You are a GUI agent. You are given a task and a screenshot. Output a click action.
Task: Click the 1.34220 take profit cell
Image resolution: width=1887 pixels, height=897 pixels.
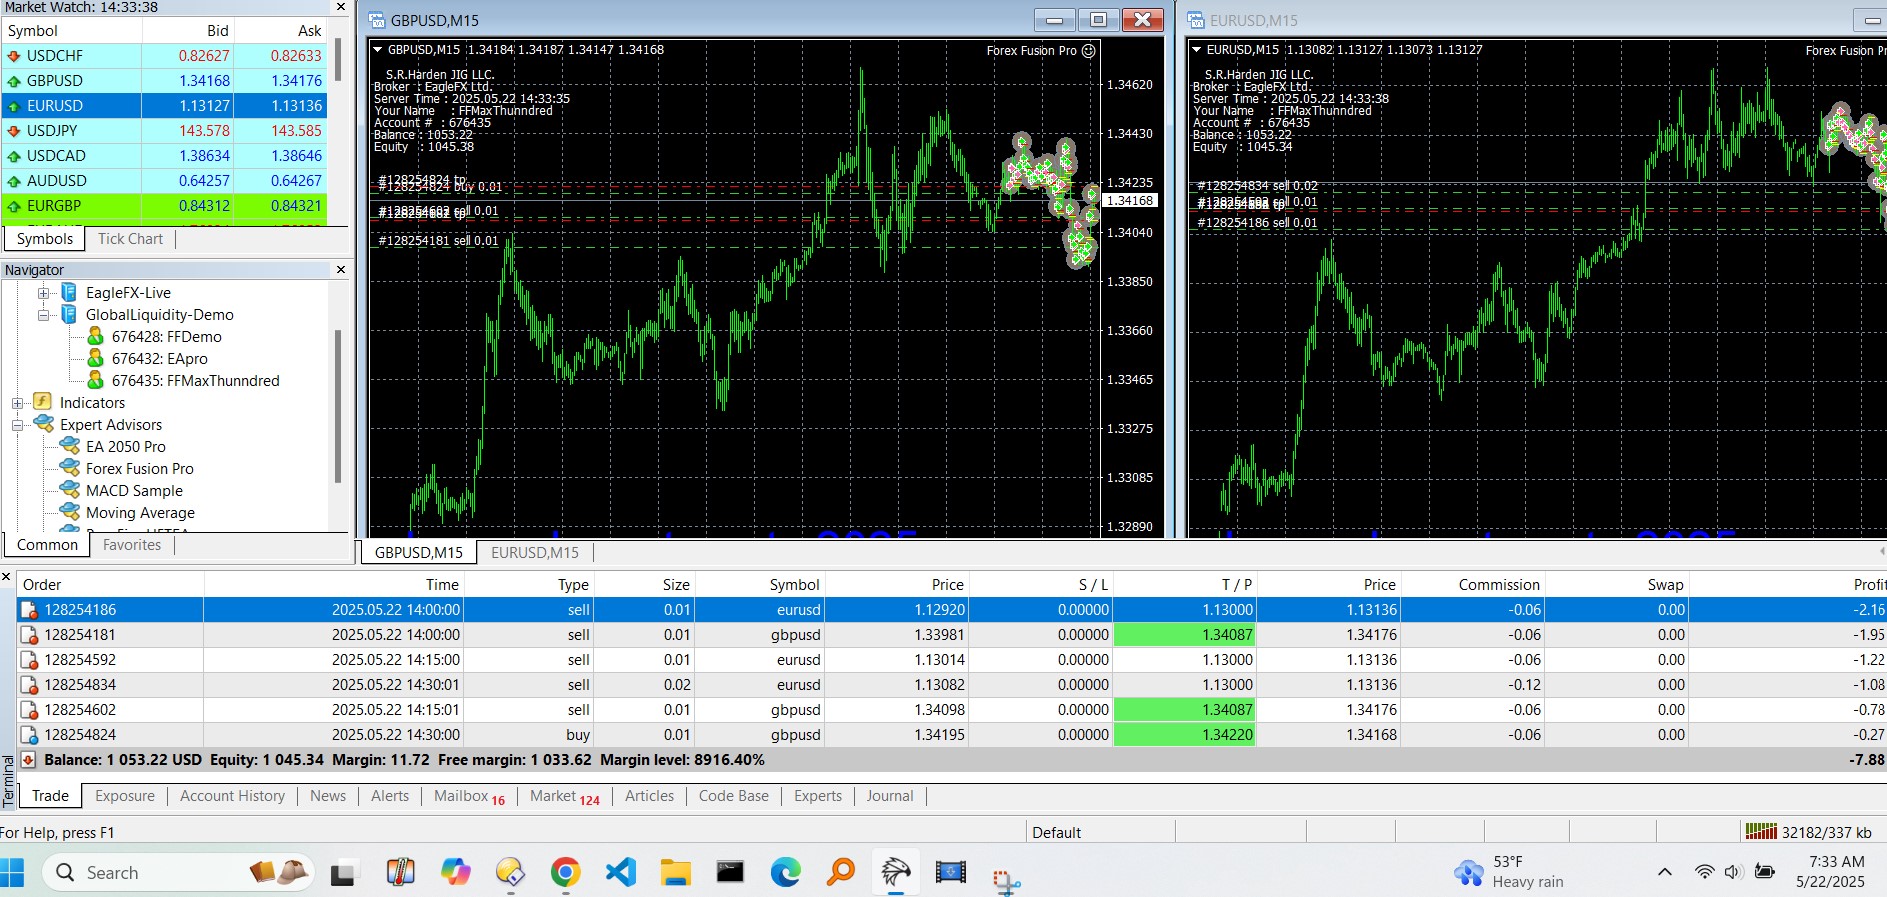click(x=1184, y=735)
